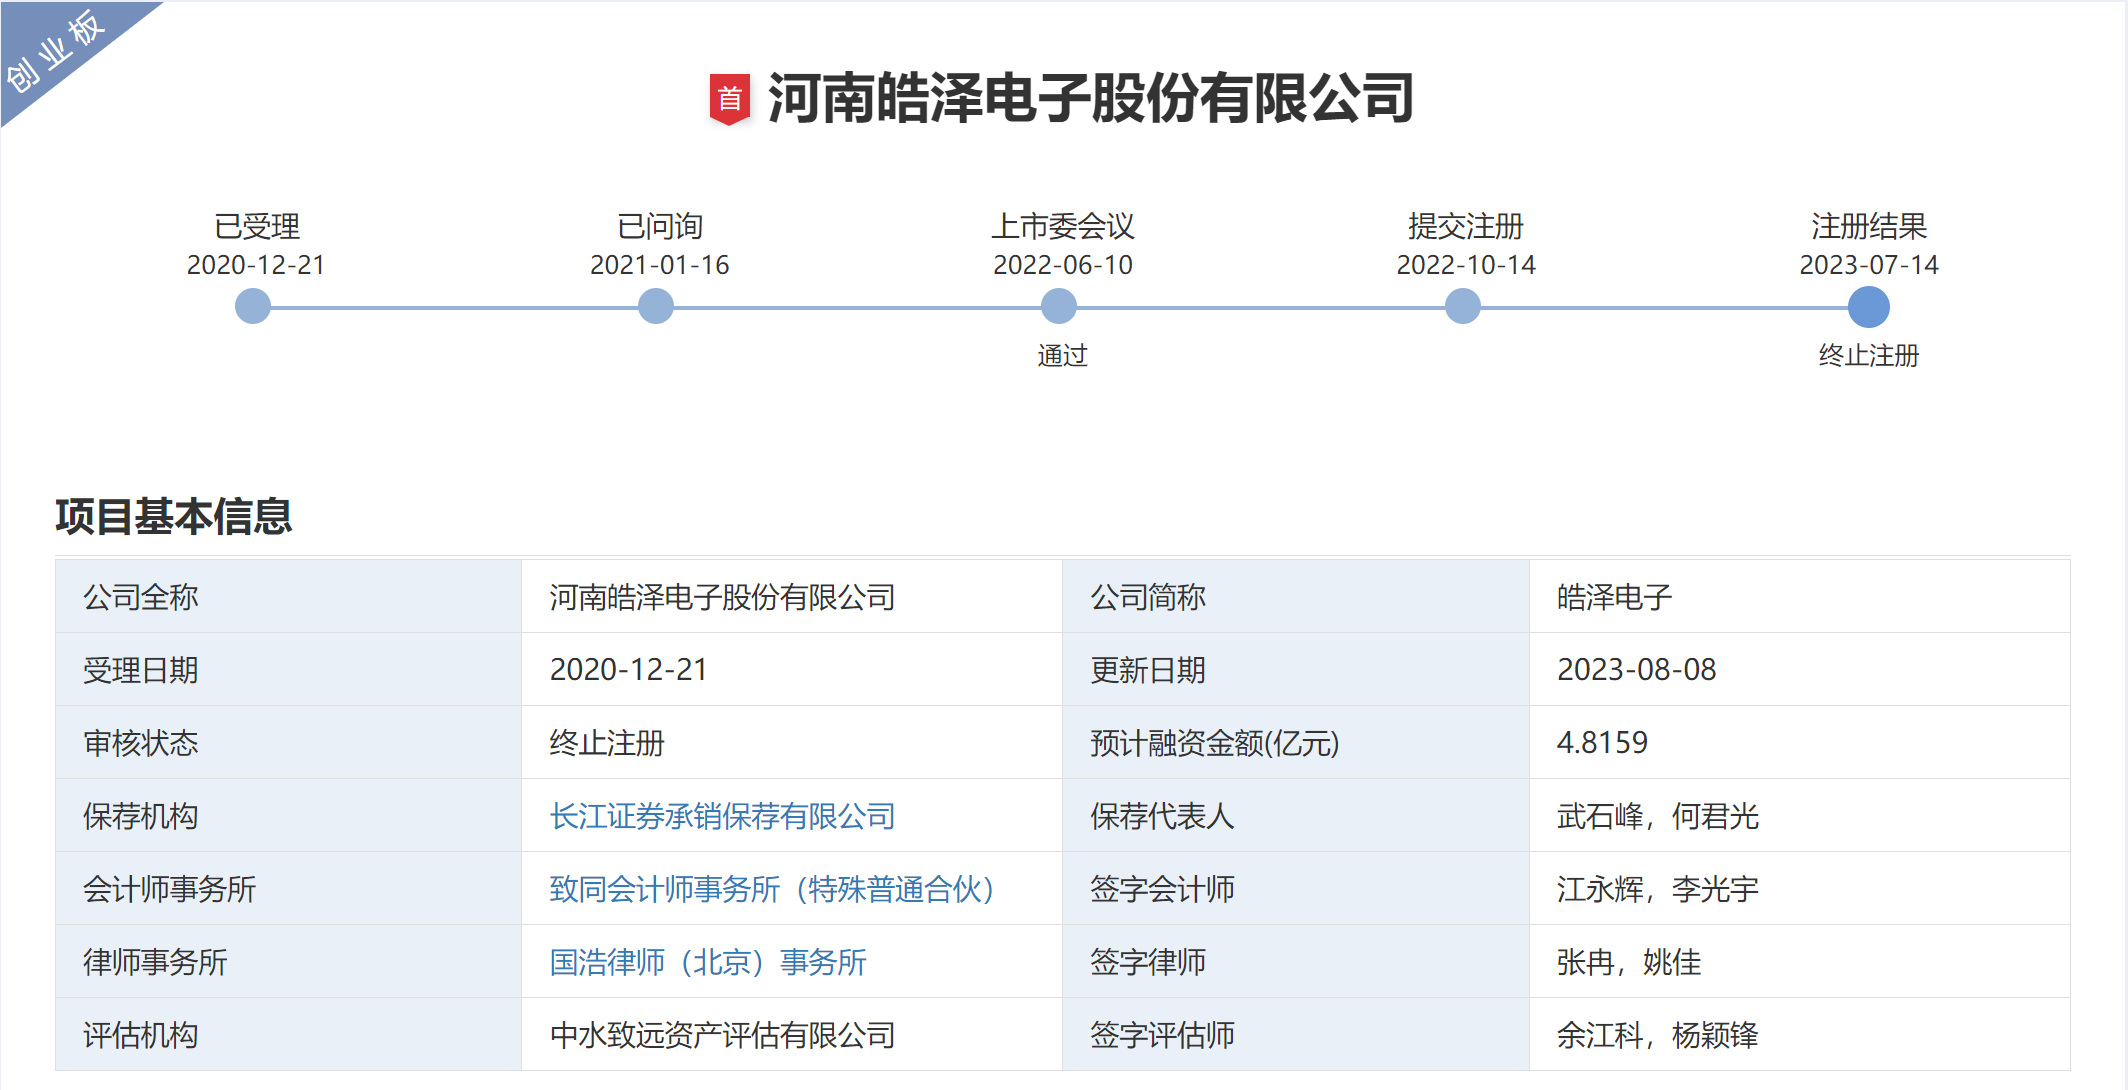Image resolution: width=2128 pixels, height=1090 pixels.
Task: Click the 提交注册 timeline node
Action: 1463,306
